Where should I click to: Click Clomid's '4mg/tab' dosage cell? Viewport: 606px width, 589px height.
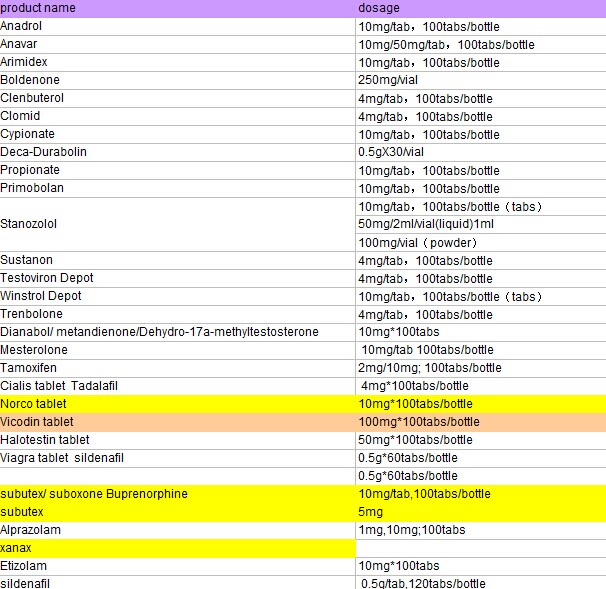[481, 116]
